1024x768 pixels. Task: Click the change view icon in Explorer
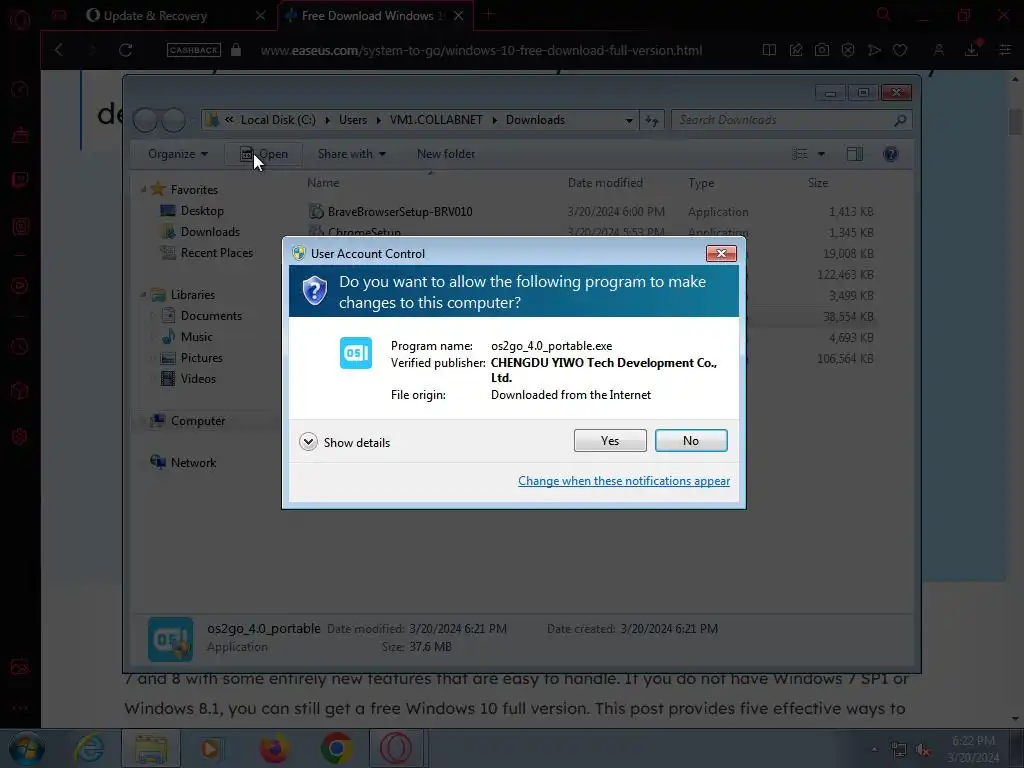(800, 154)
